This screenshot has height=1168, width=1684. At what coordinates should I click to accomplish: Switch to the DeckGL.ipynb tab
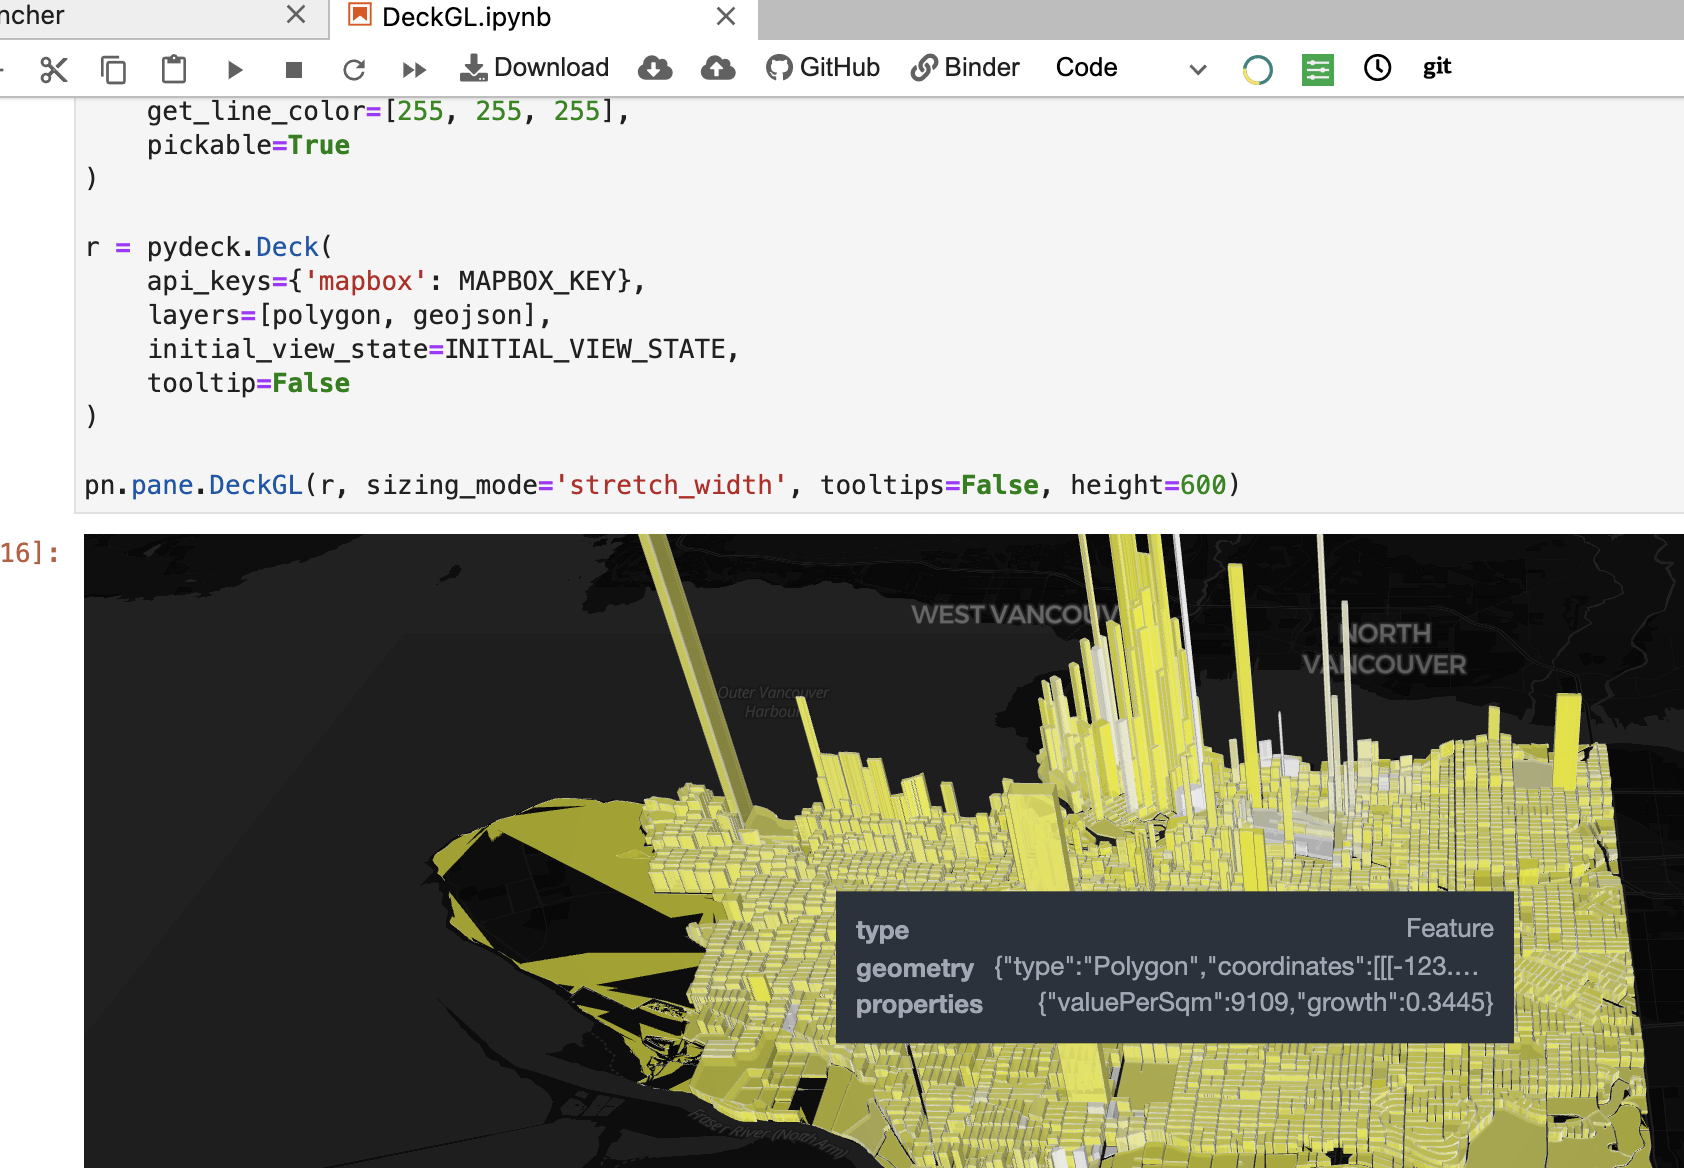pos(463,16)
